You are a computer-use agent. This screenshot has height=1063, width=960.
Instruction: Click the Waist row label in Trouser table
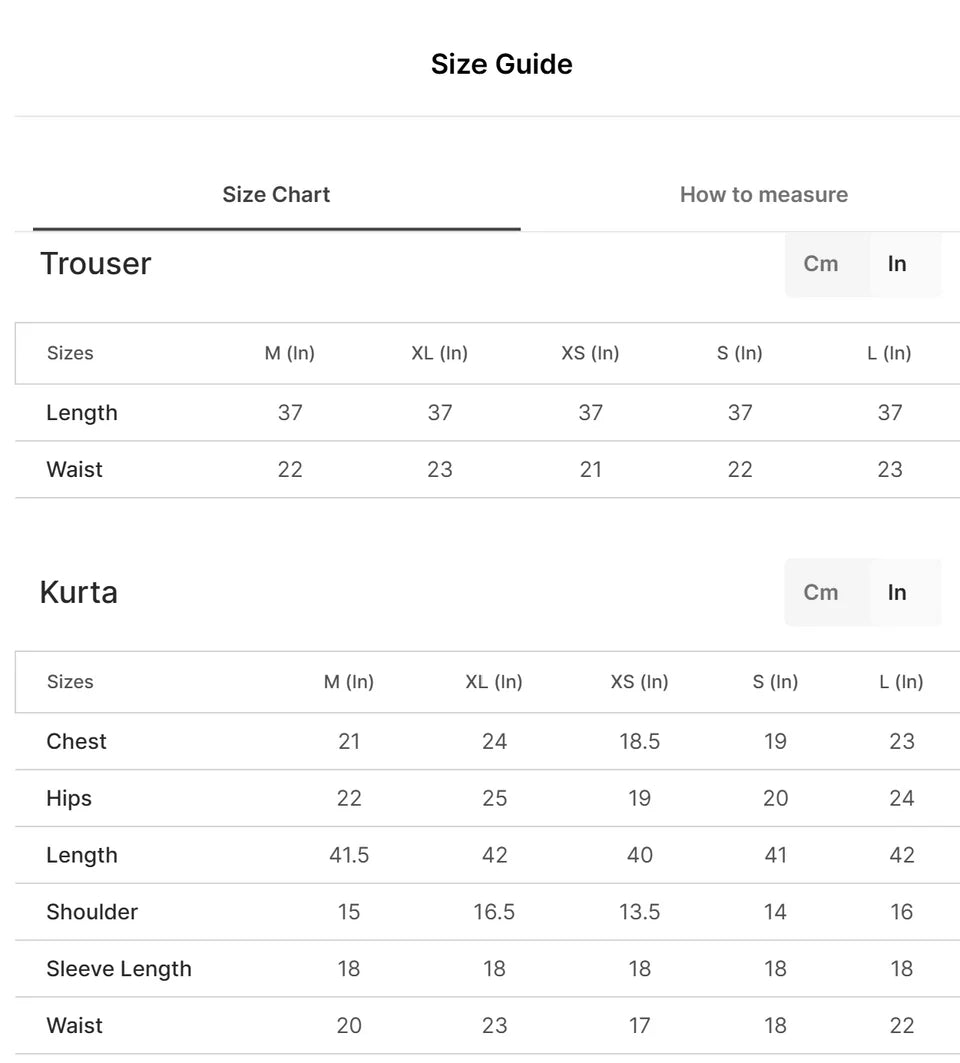pos(74,469)
